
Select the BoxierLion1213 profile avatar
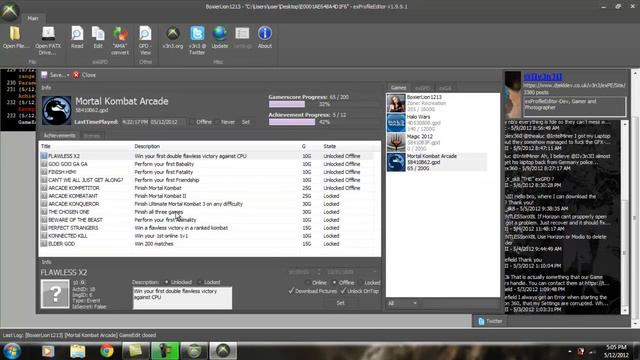(396, 103)
